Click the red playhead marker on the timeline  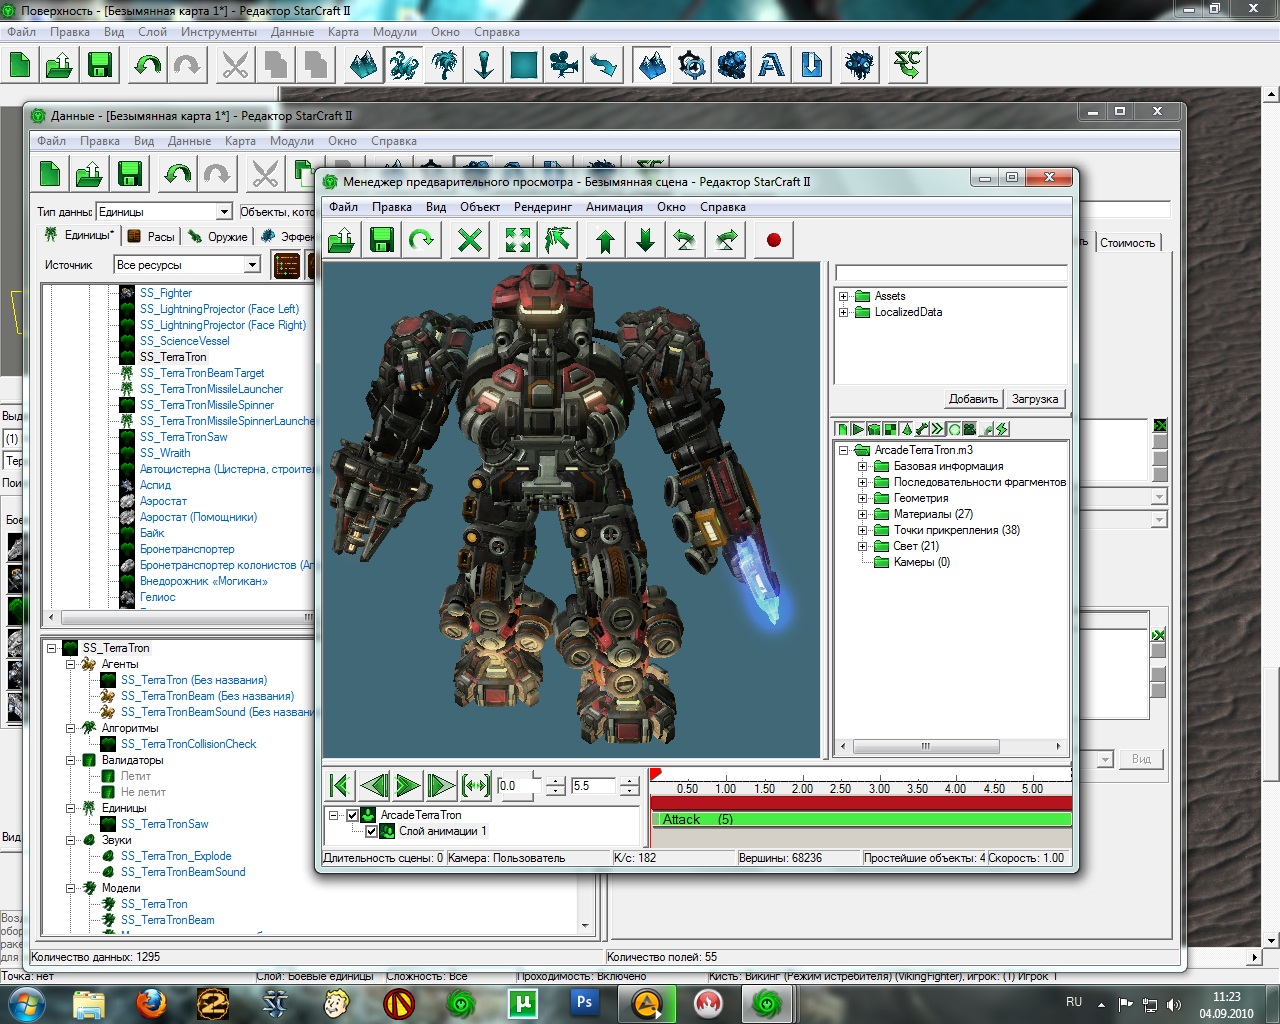(655, 774)
